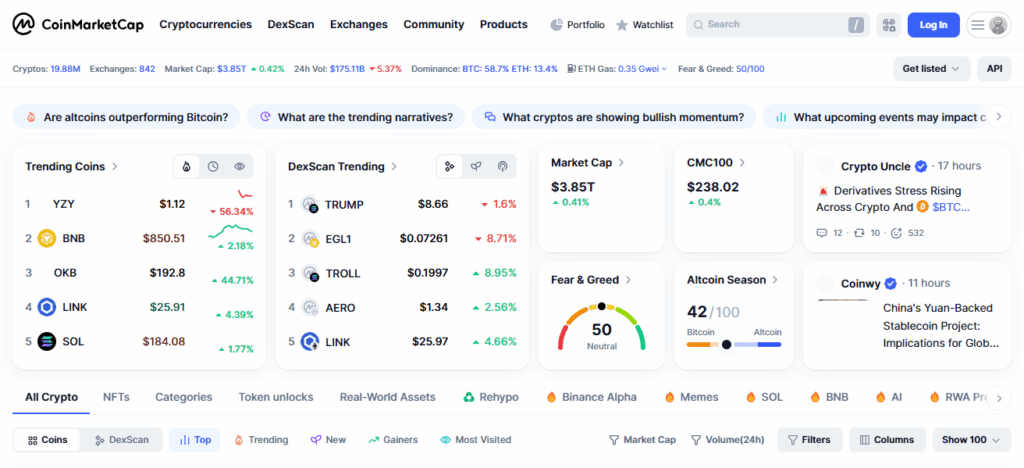
Task: Switch to the Coins view toggle
Action: click(48, 440)
